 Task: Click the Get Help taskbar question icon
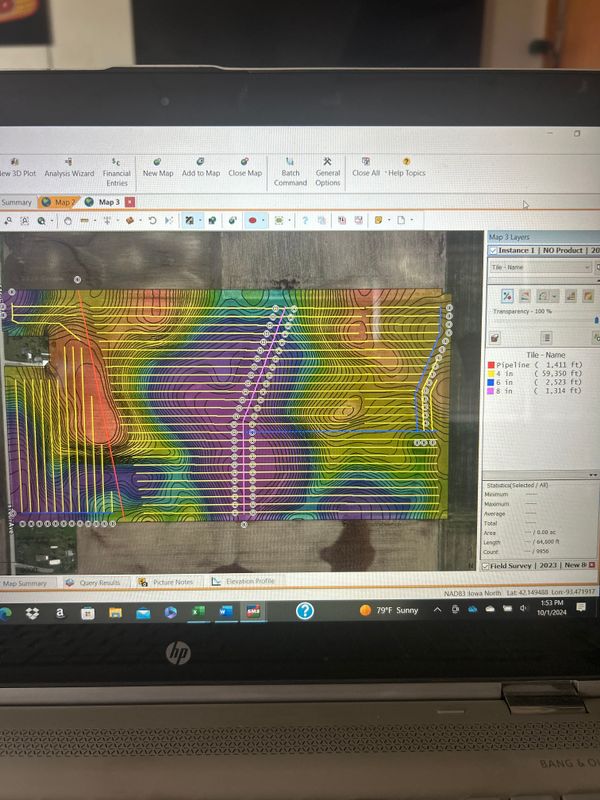click(x=305, y=611)
